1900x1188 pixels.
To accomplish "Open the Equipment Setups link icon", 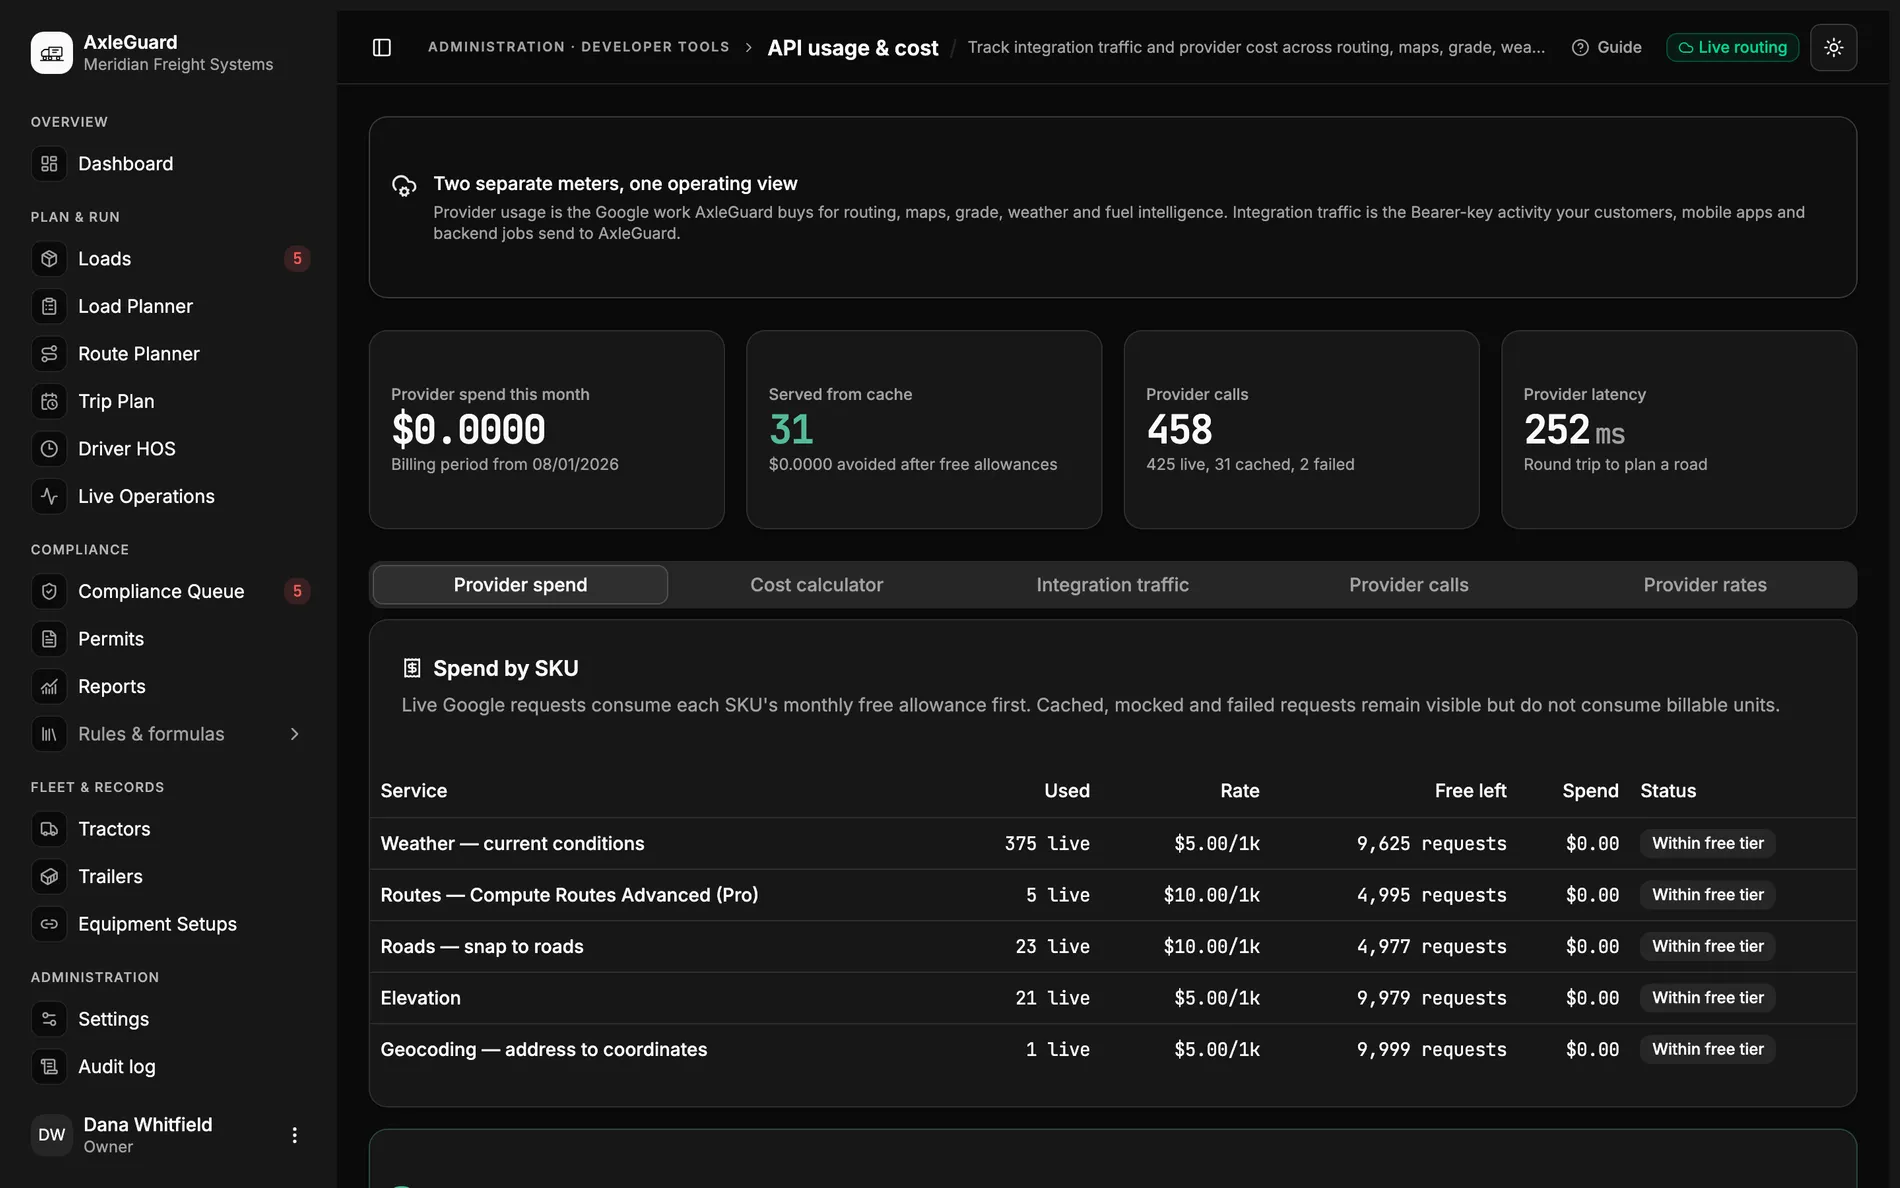I will [49, 924].
